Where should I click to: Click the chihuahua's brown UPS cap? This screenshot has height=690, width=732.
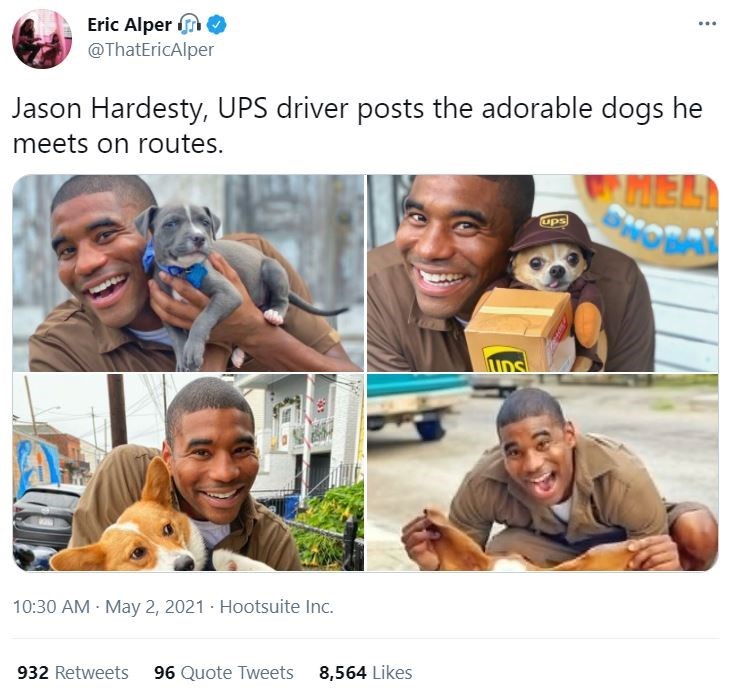pos(550,232)
